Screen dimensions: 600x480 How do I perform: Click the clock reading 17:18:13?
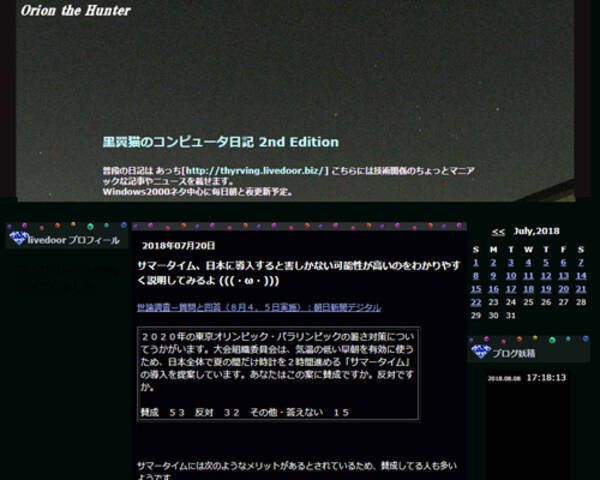click(546, 378)
